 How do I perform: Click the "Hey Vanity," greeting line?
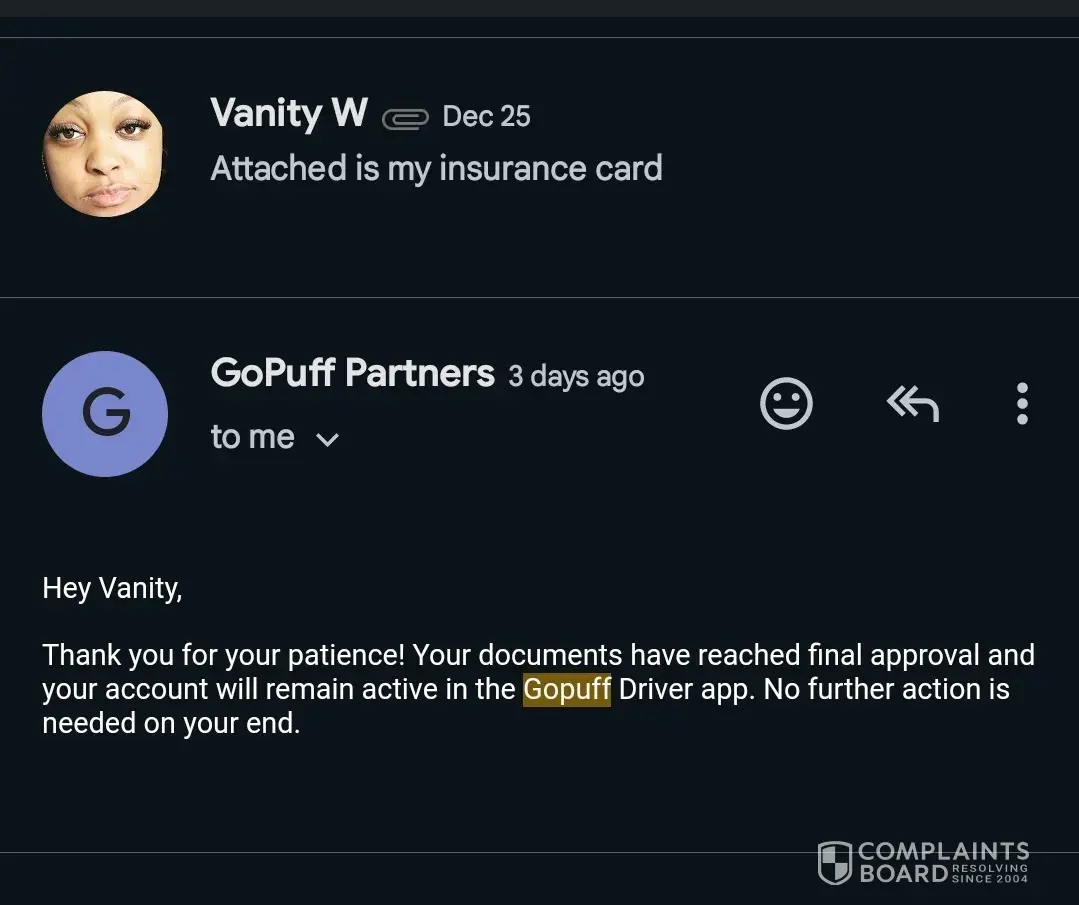click(x=112, y=588)
